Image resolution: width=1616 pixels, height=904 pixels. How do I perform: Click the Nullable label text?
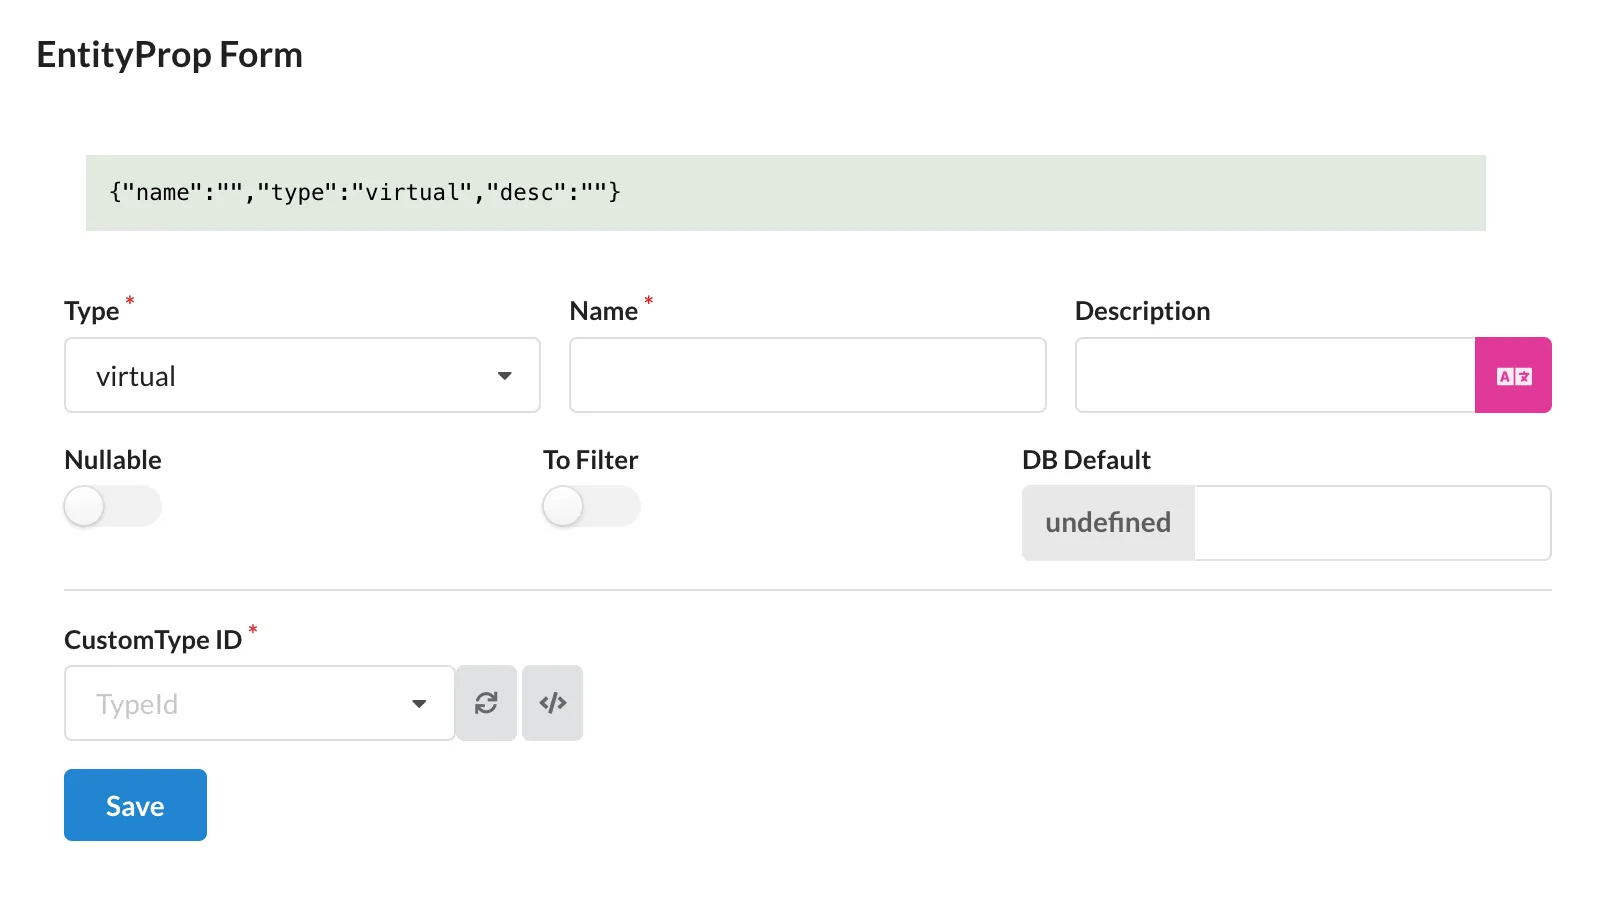coord(113,460)
